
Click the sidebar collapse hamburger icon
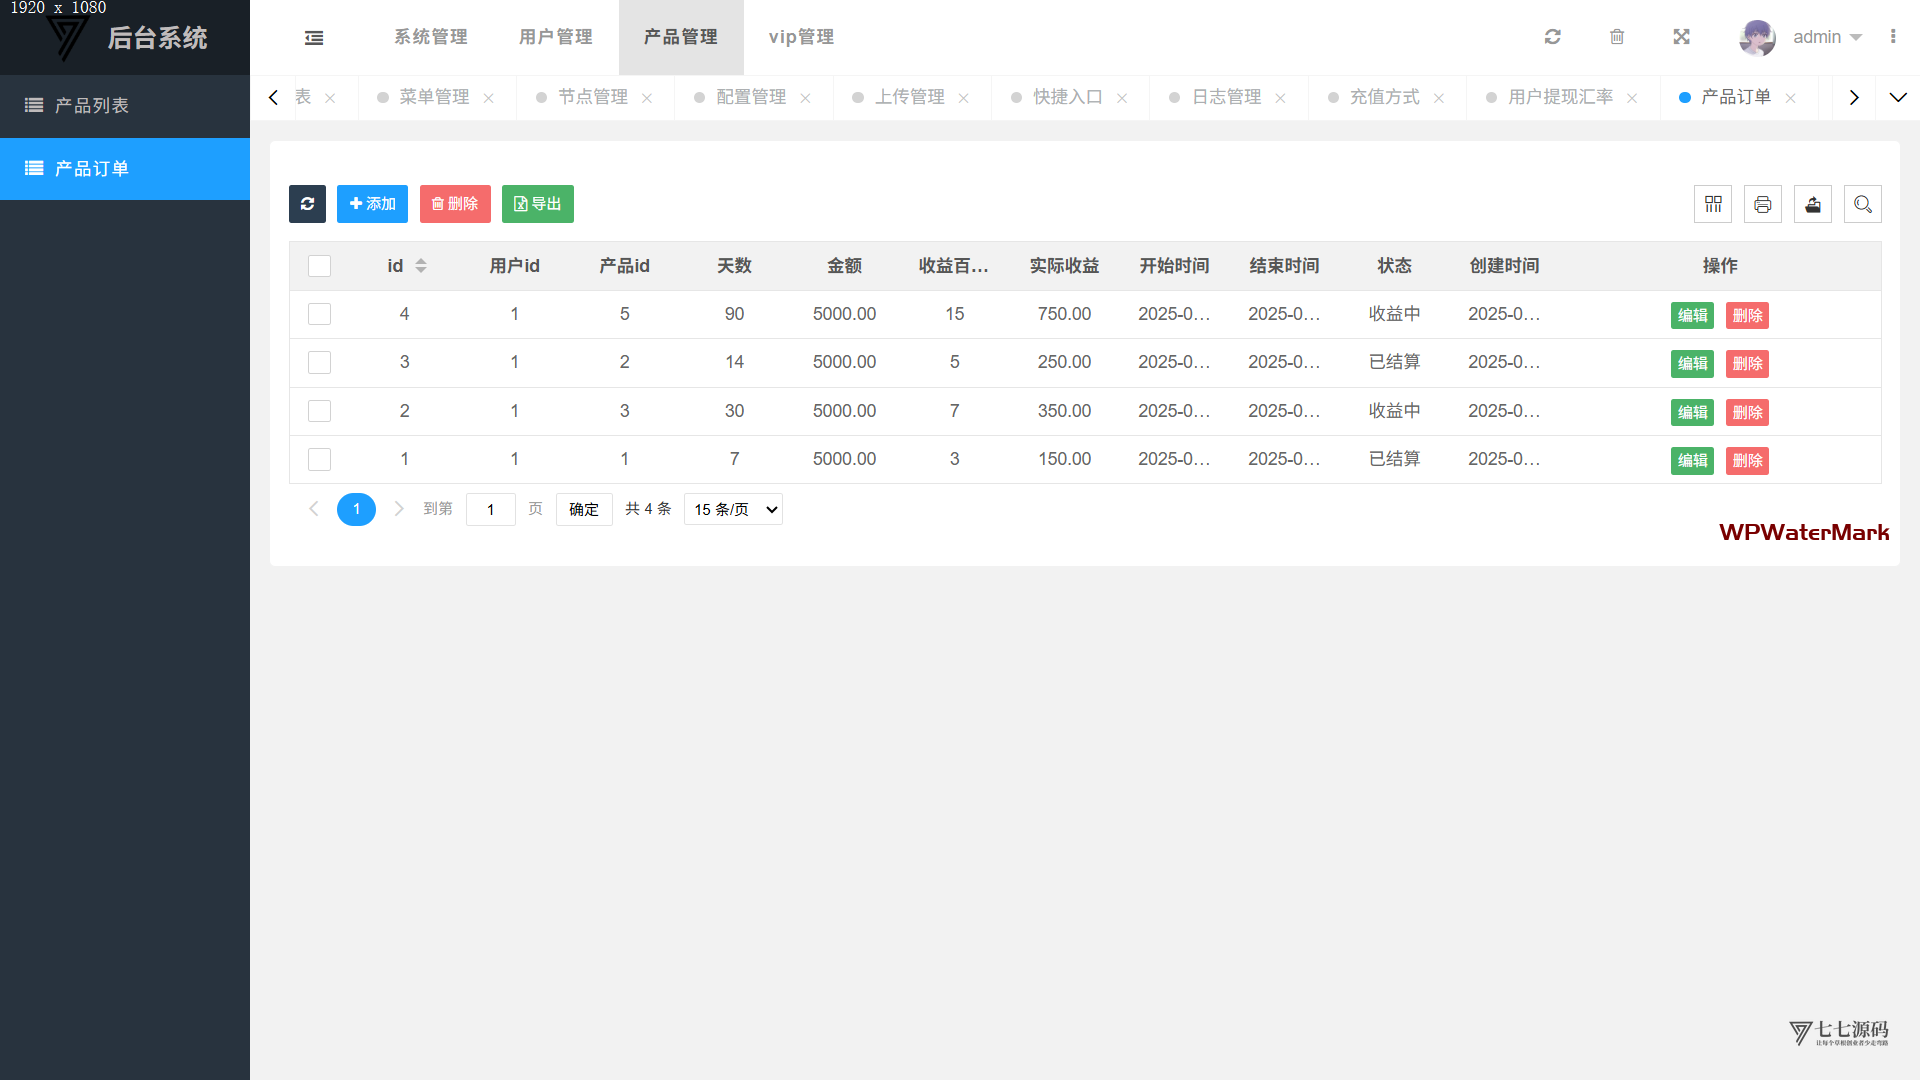click(314, 38)
